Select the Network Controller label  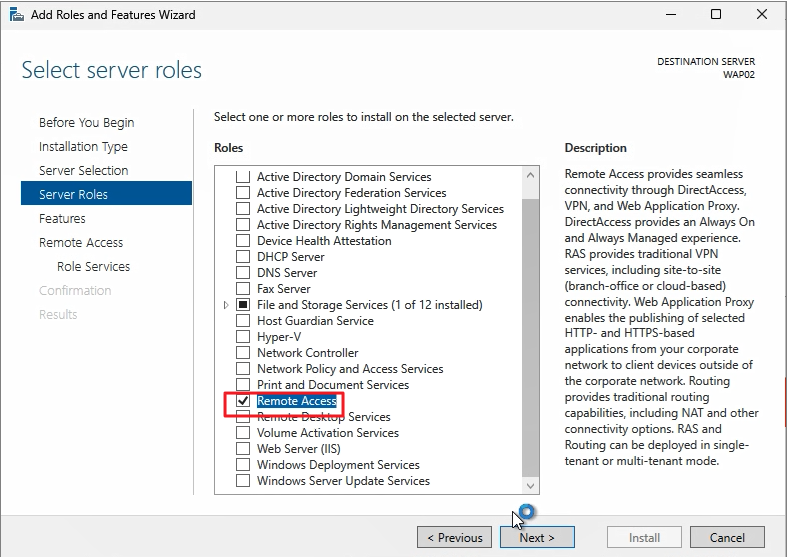click(308, 353)
